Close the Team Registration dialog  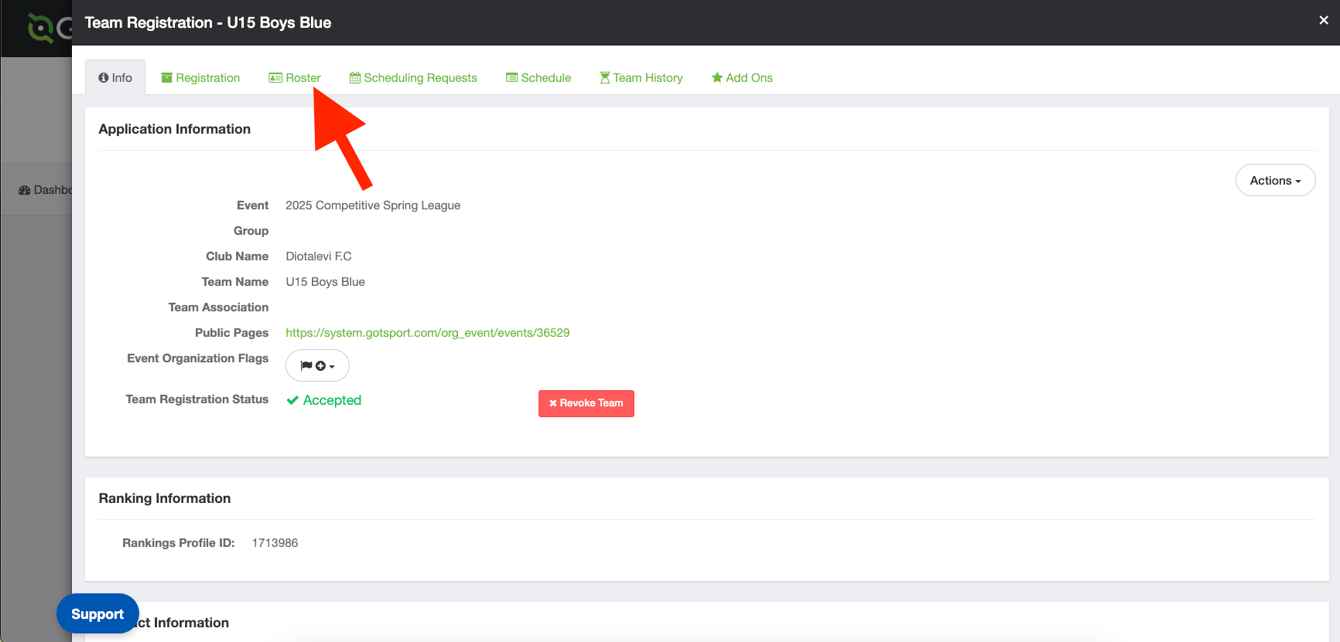(1323, 20)
